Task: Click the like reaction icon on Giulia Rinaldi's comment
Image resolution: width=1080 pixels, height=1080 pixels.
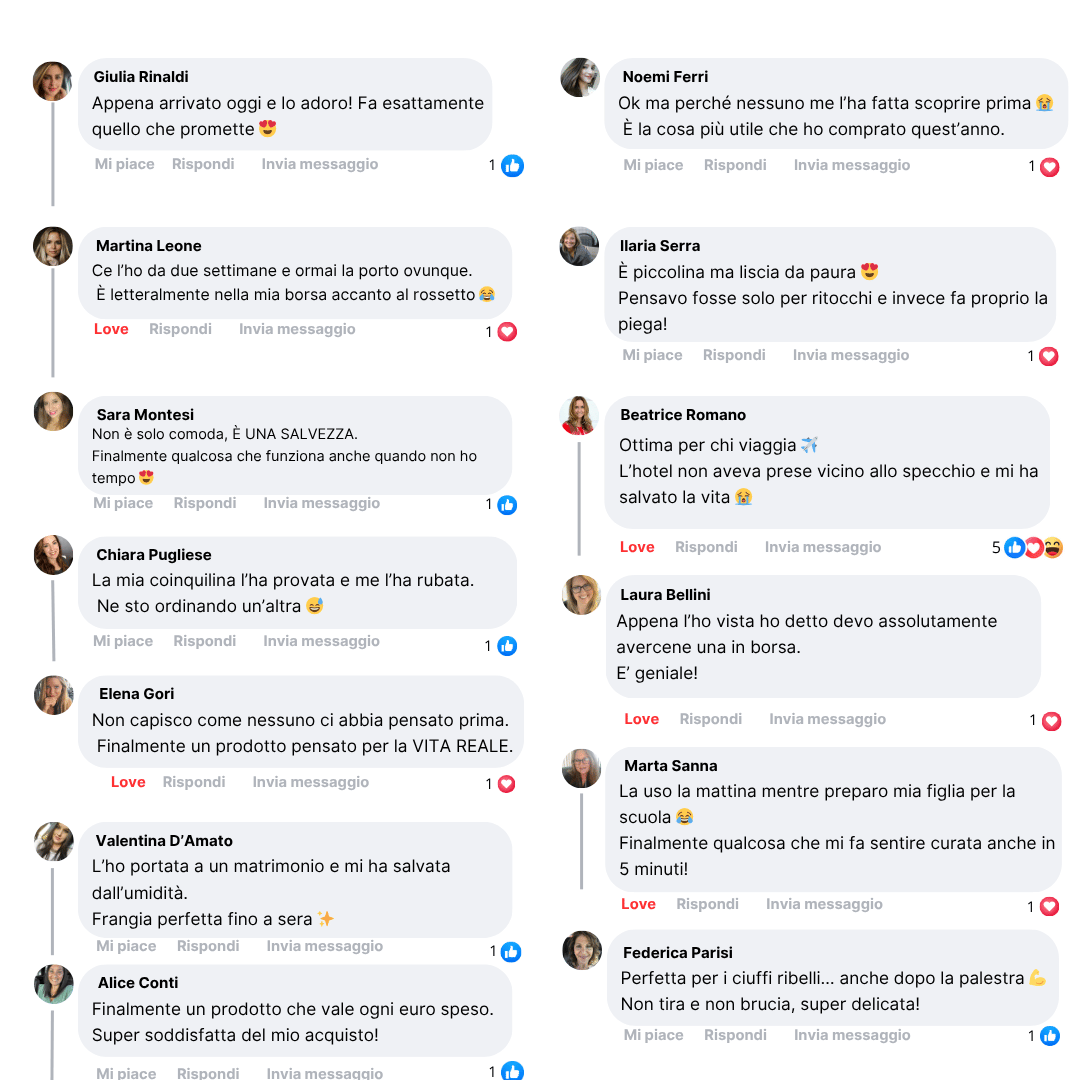Action: pos(512,166)
